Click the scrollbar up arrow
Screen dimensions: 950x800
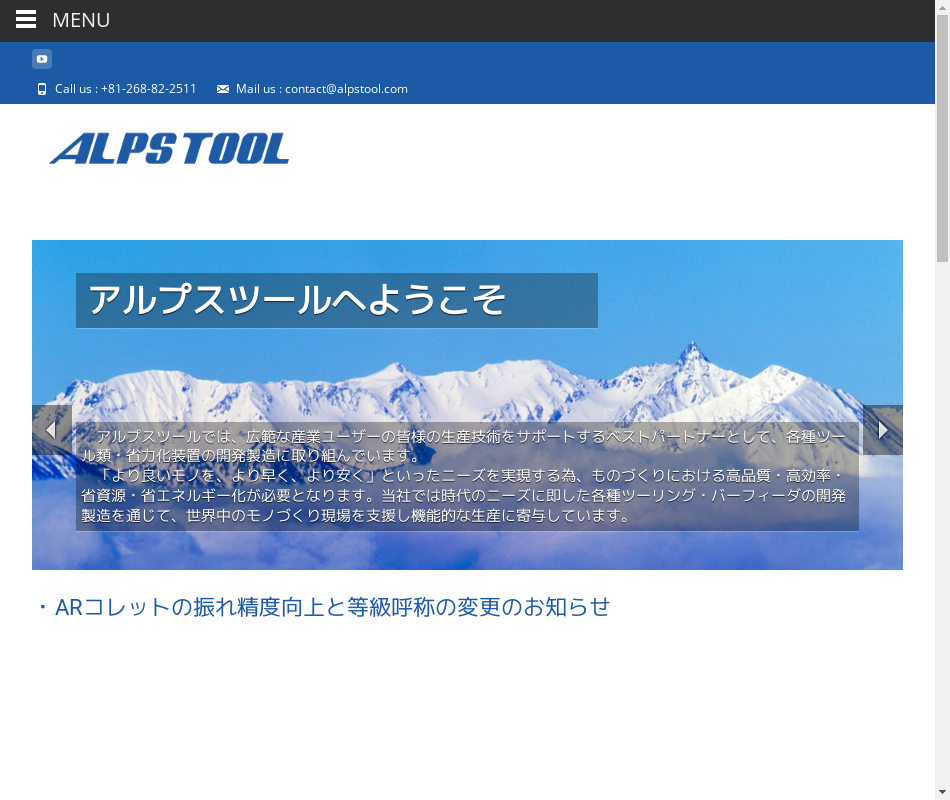[942, 8]
